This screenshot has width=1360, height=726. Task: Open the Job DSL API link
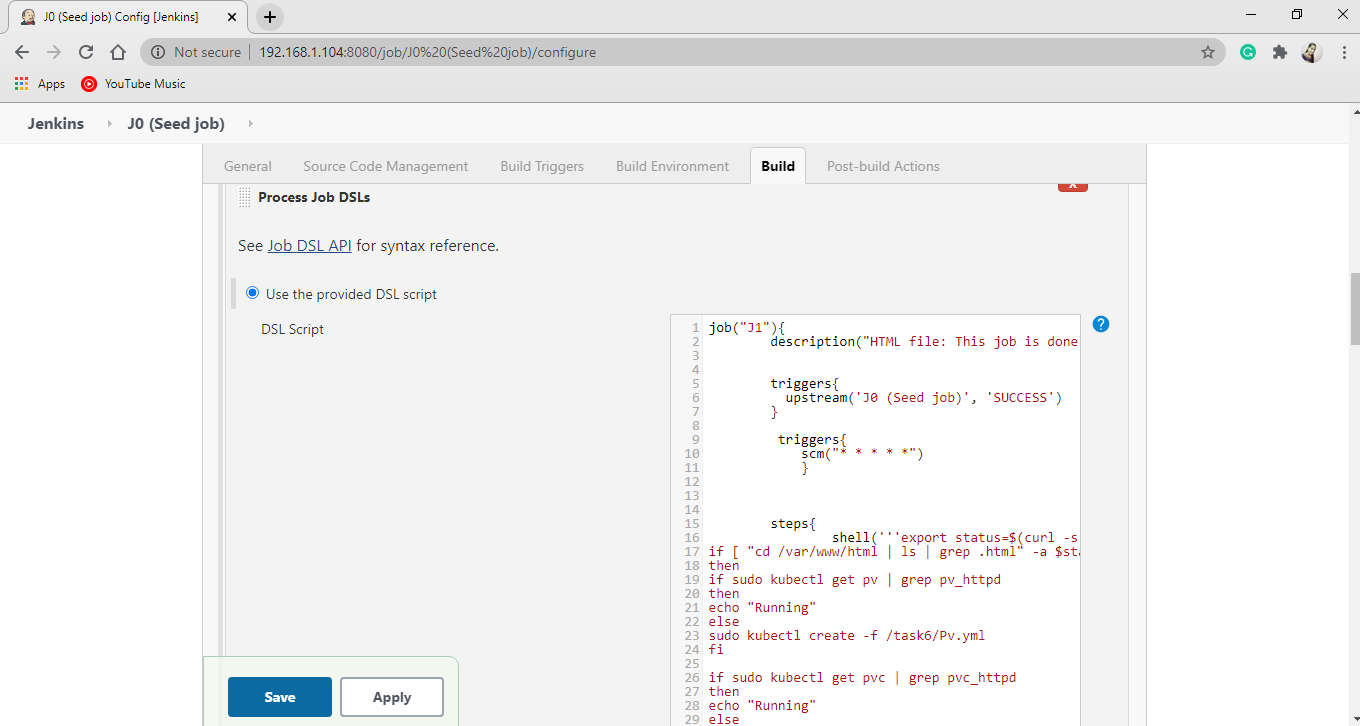[x=309, y=245]
